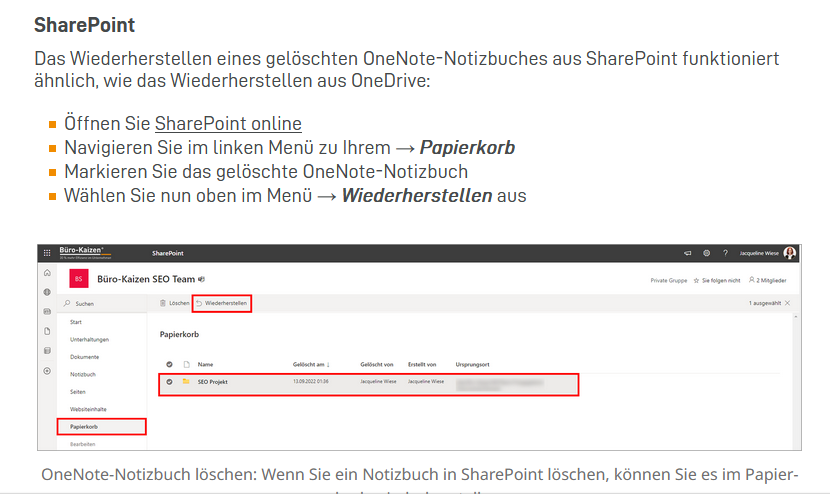Open the user profile avatar picture
Screen dimensions: 830x494
click(x=790, y=253)
